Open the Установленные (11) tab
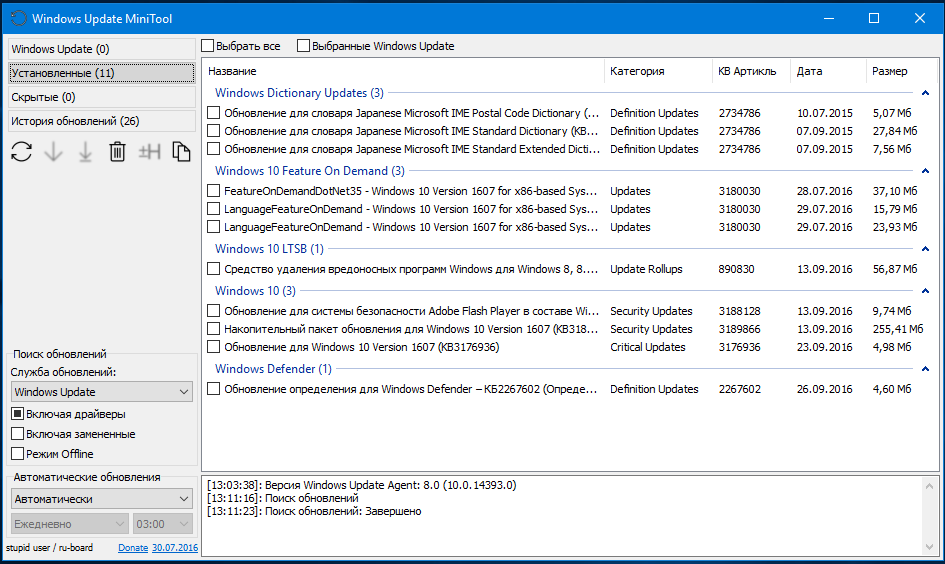The height and width of the screenshot is (564, 945). pyautogui.click(x=101, y=73)
